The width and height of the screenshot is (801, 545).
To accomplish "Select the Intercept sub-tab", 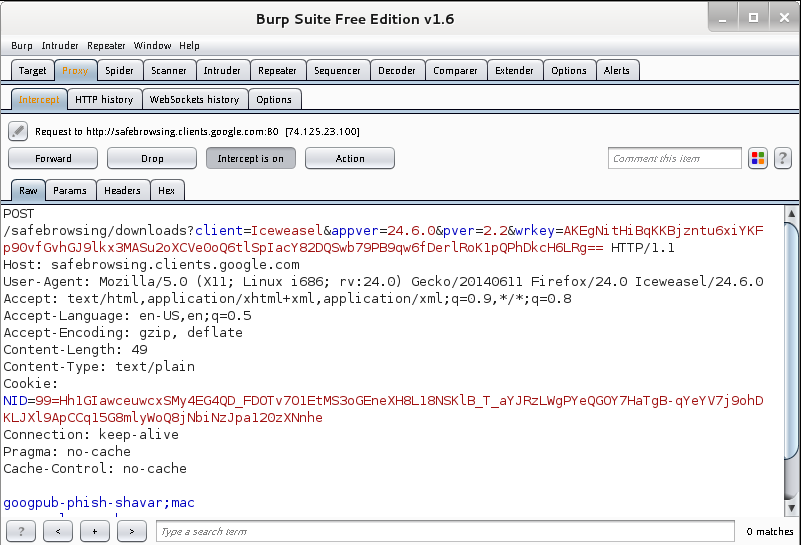I will point(39,100).
